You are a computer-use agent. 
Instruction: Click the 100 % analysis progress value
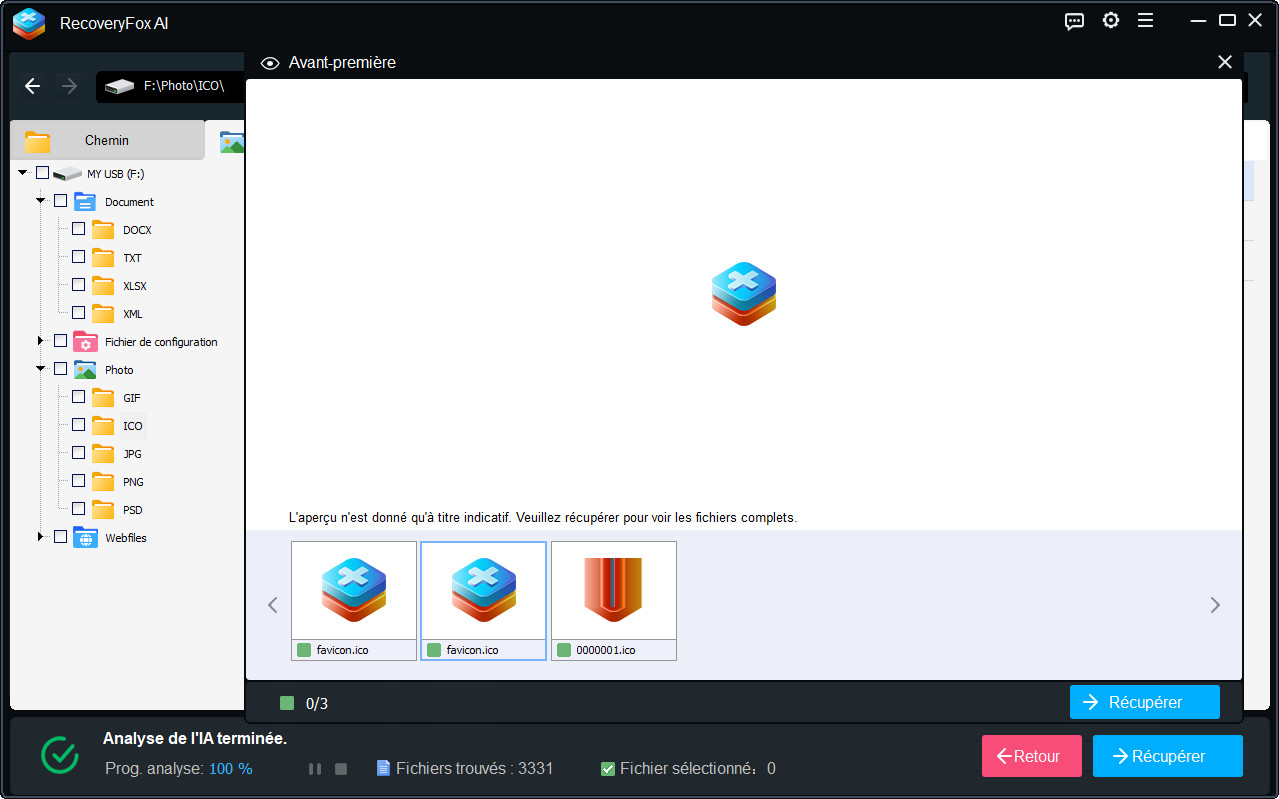point(231,769)
